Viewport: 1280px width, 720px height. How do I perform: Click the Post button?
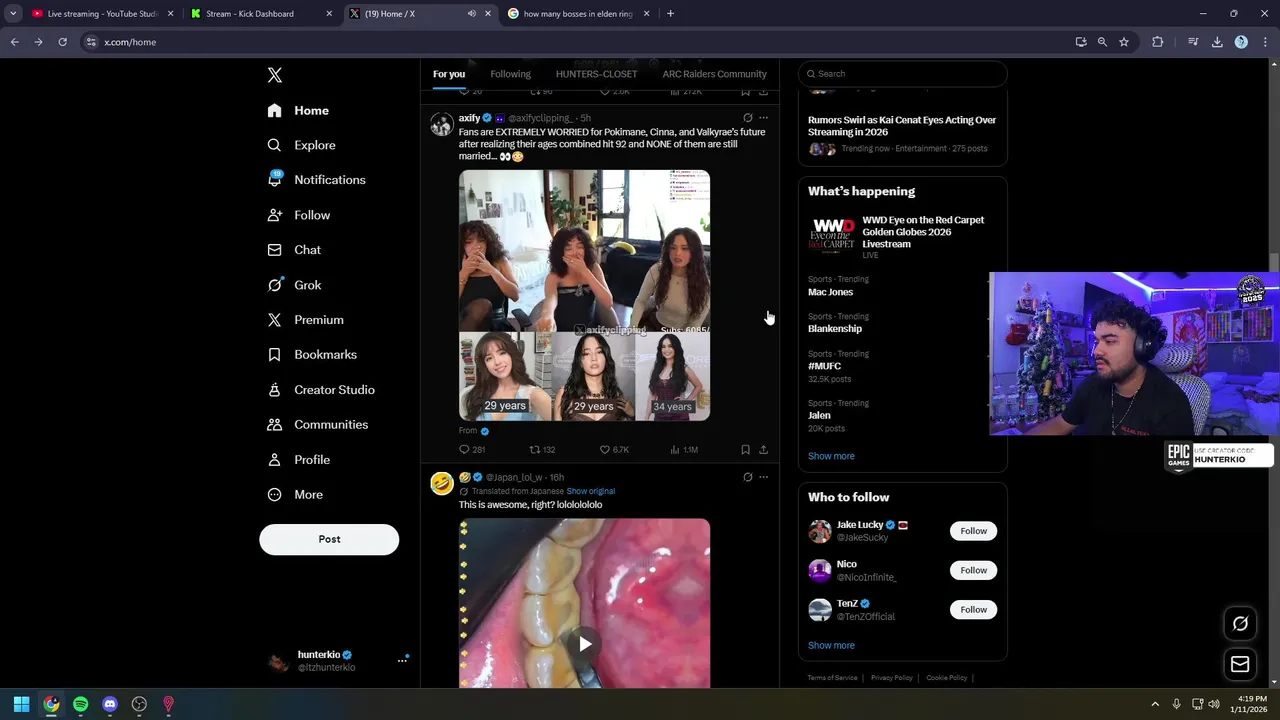329,539
